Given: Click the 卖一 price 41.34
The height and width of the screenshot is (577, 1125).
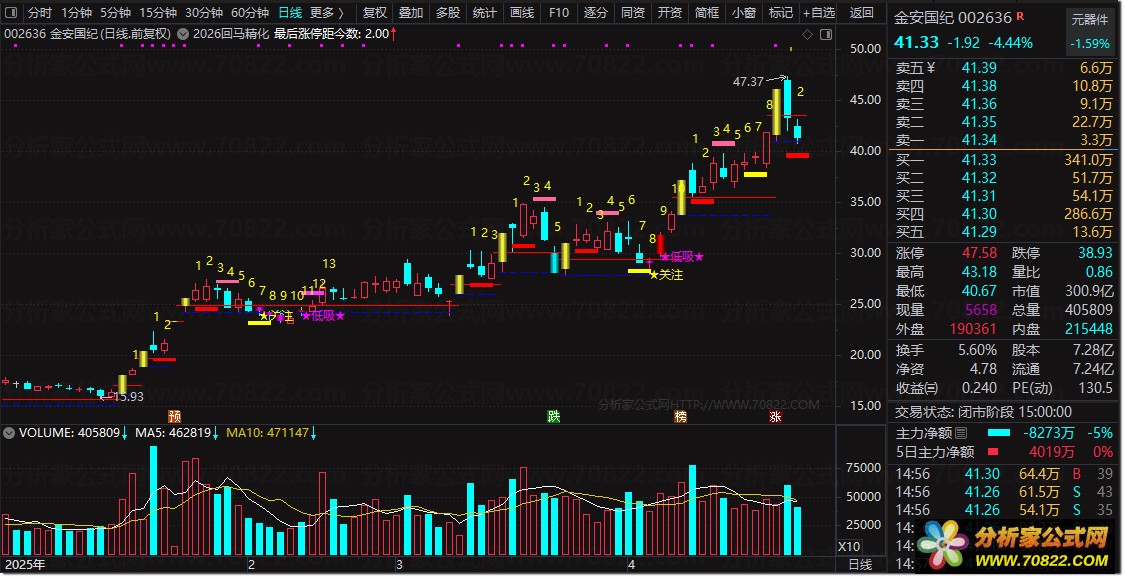Looking at the screenshot, I should tap(979, 140).
